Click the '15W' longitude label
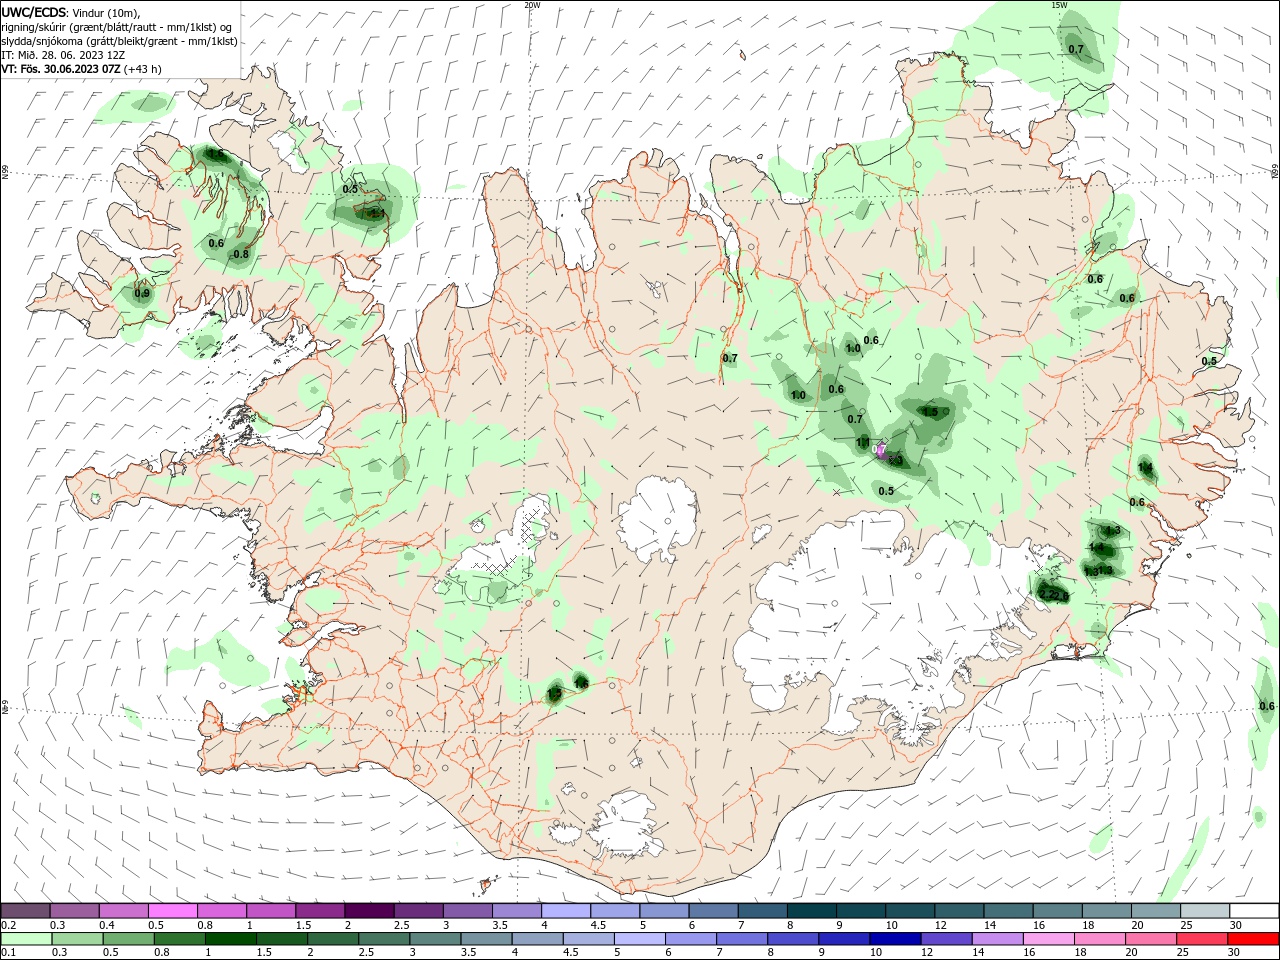 (x=1059, y=5)
